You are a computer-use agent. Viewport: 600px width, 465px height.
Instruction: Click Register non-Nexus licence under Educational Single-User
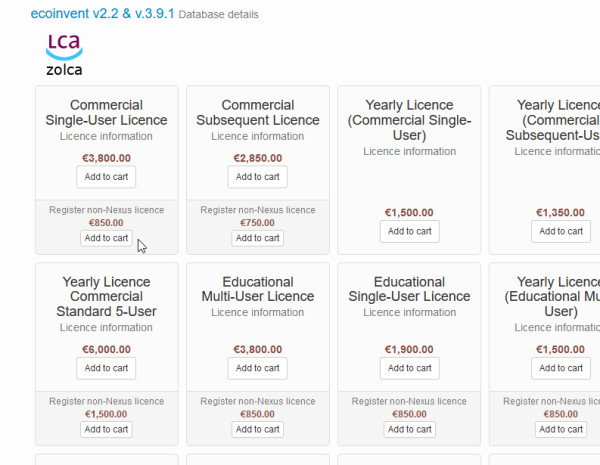pyautogui.click(x=409, y=401)
